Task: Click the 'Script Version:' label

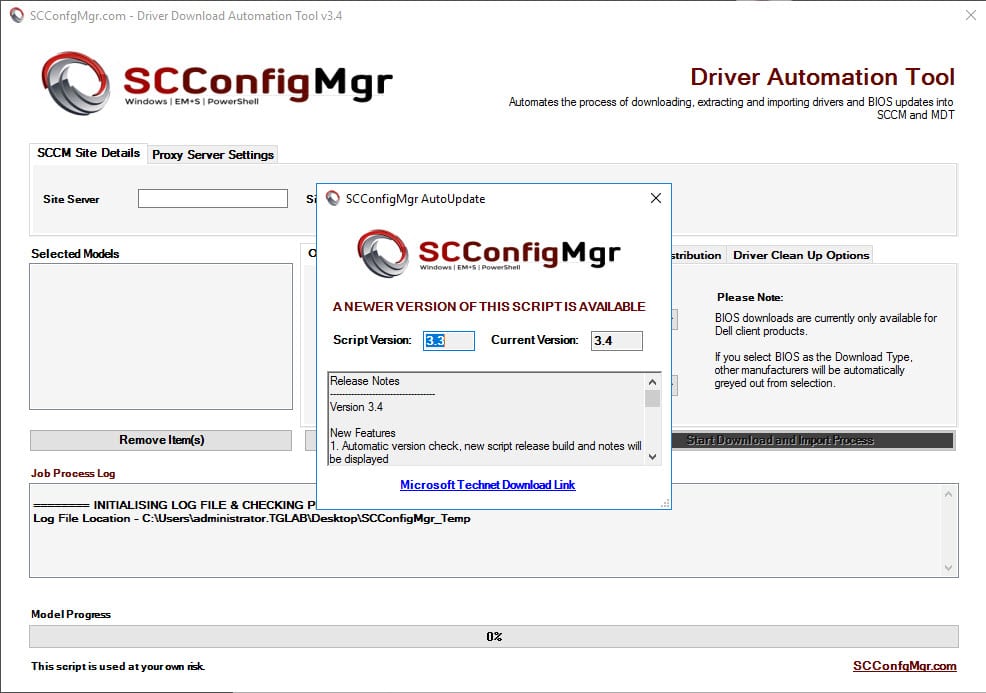Action: 372,340
